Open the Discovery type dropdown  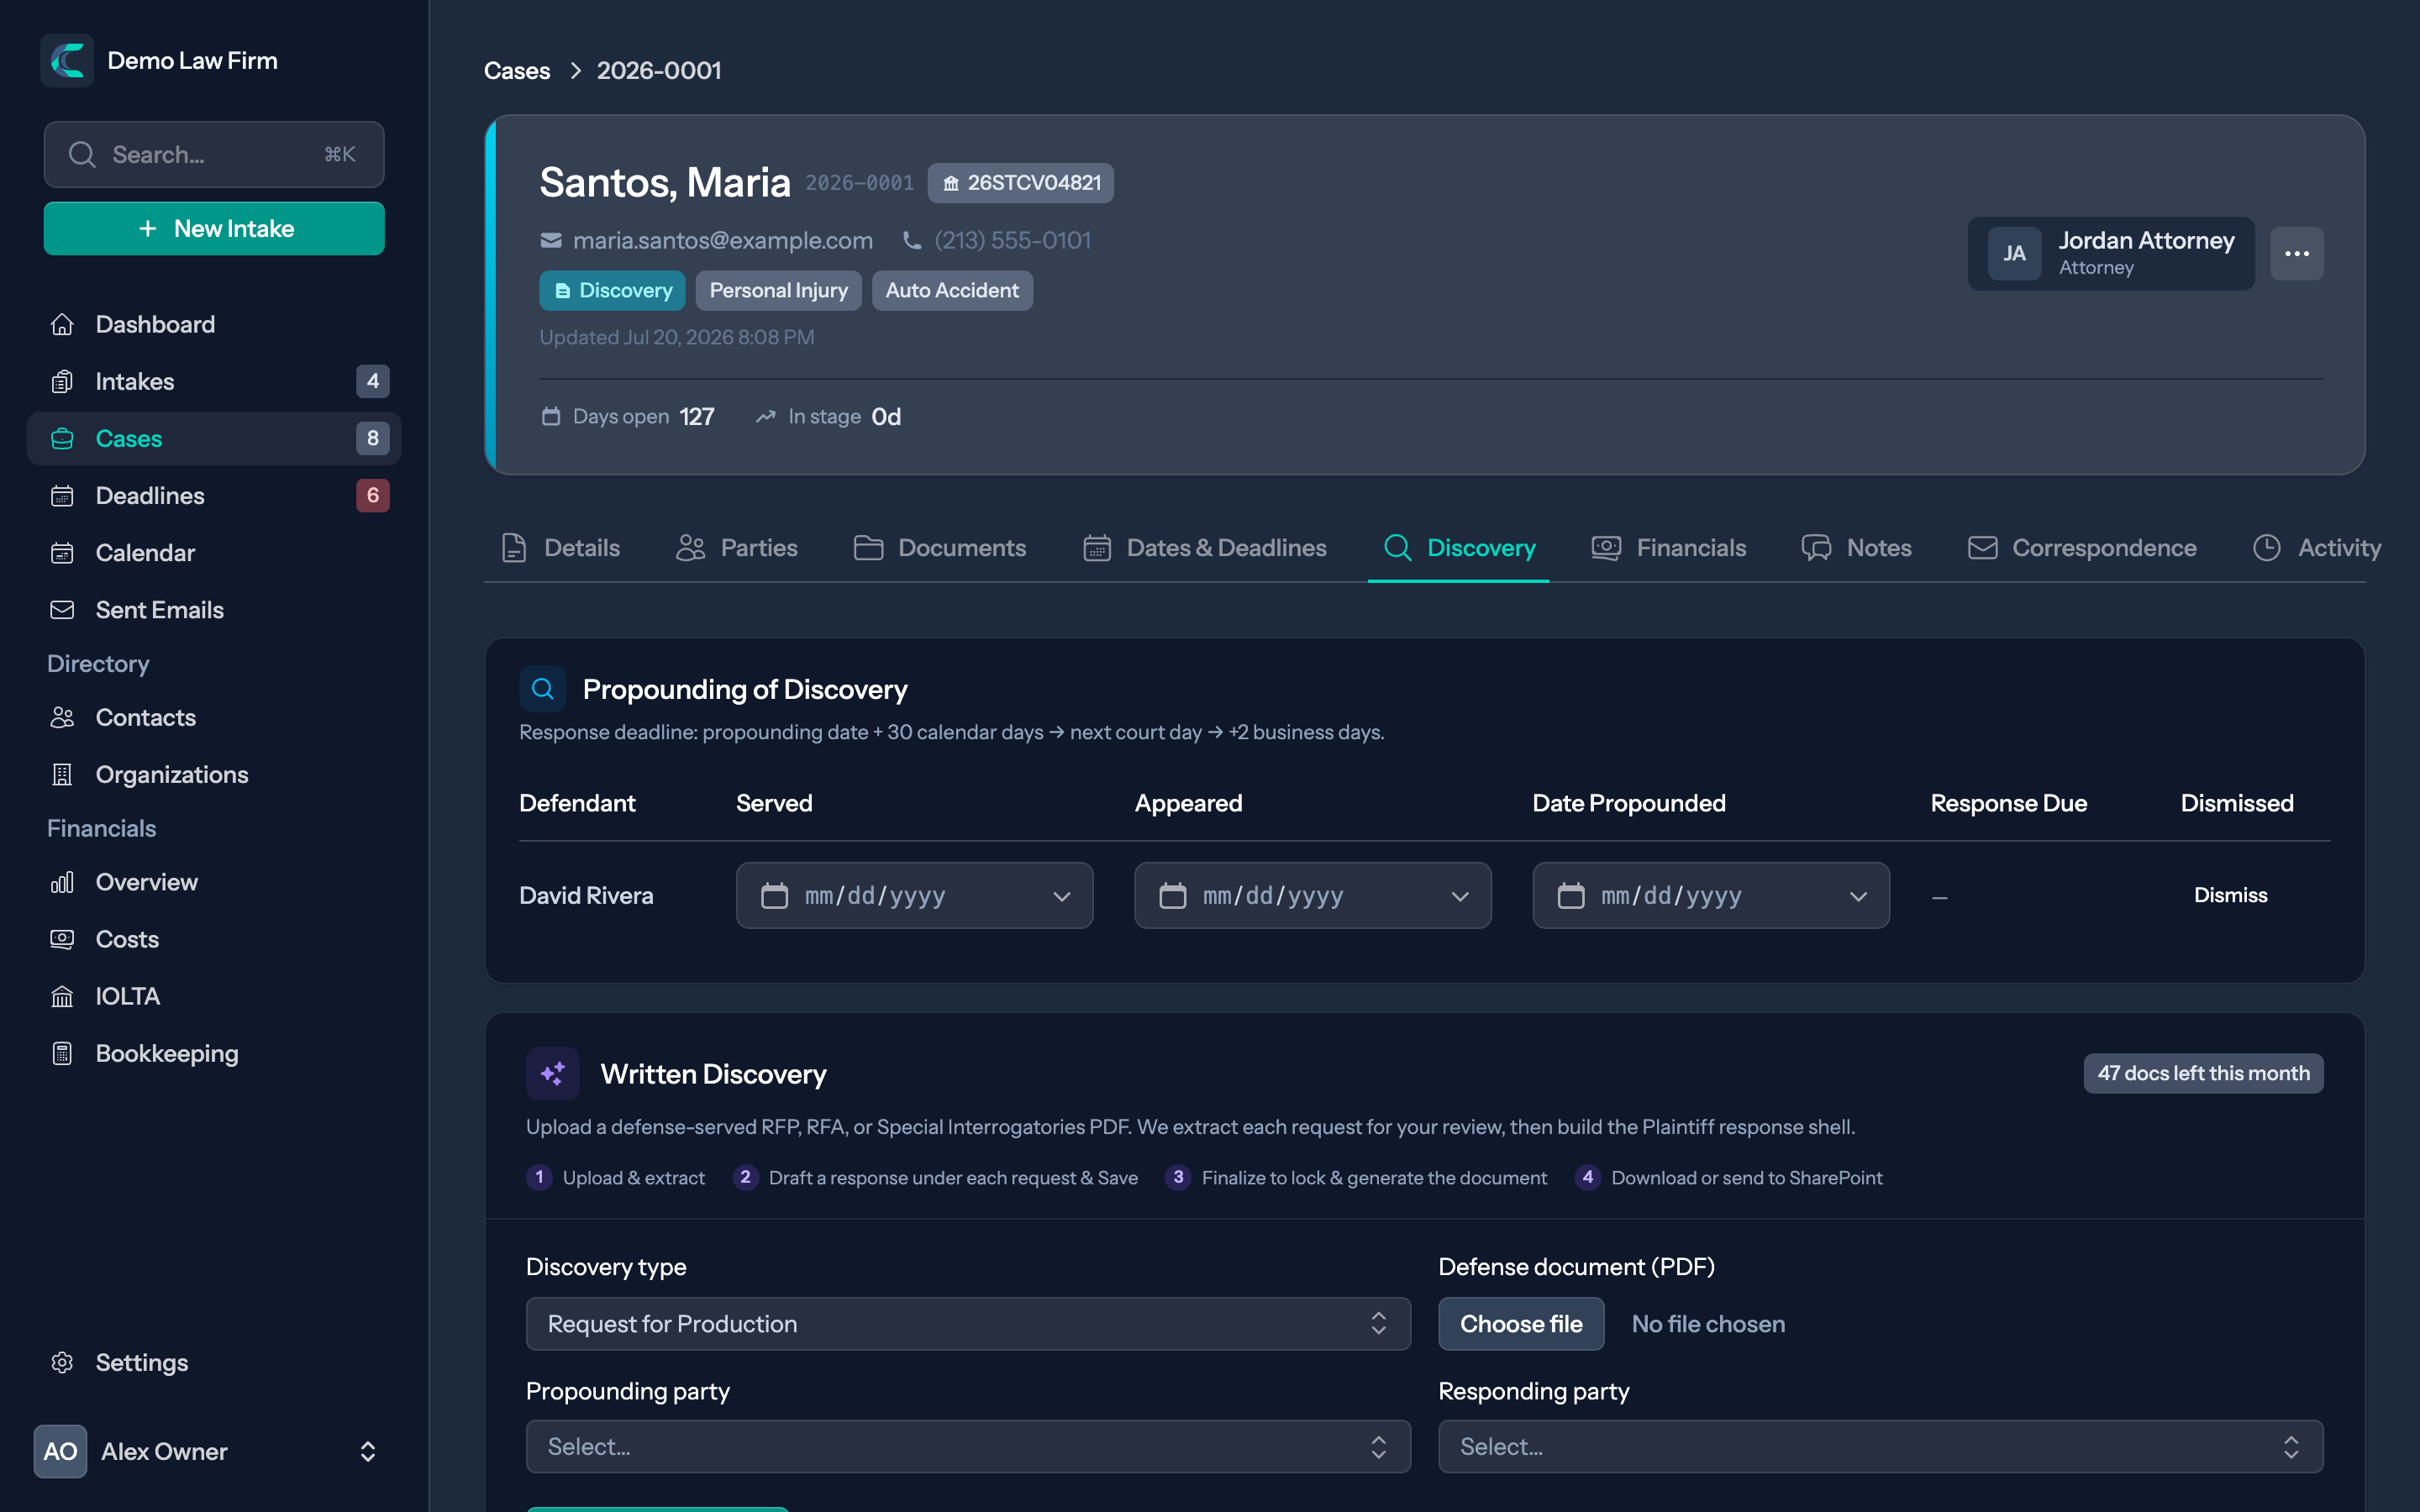pos(968,1324)
